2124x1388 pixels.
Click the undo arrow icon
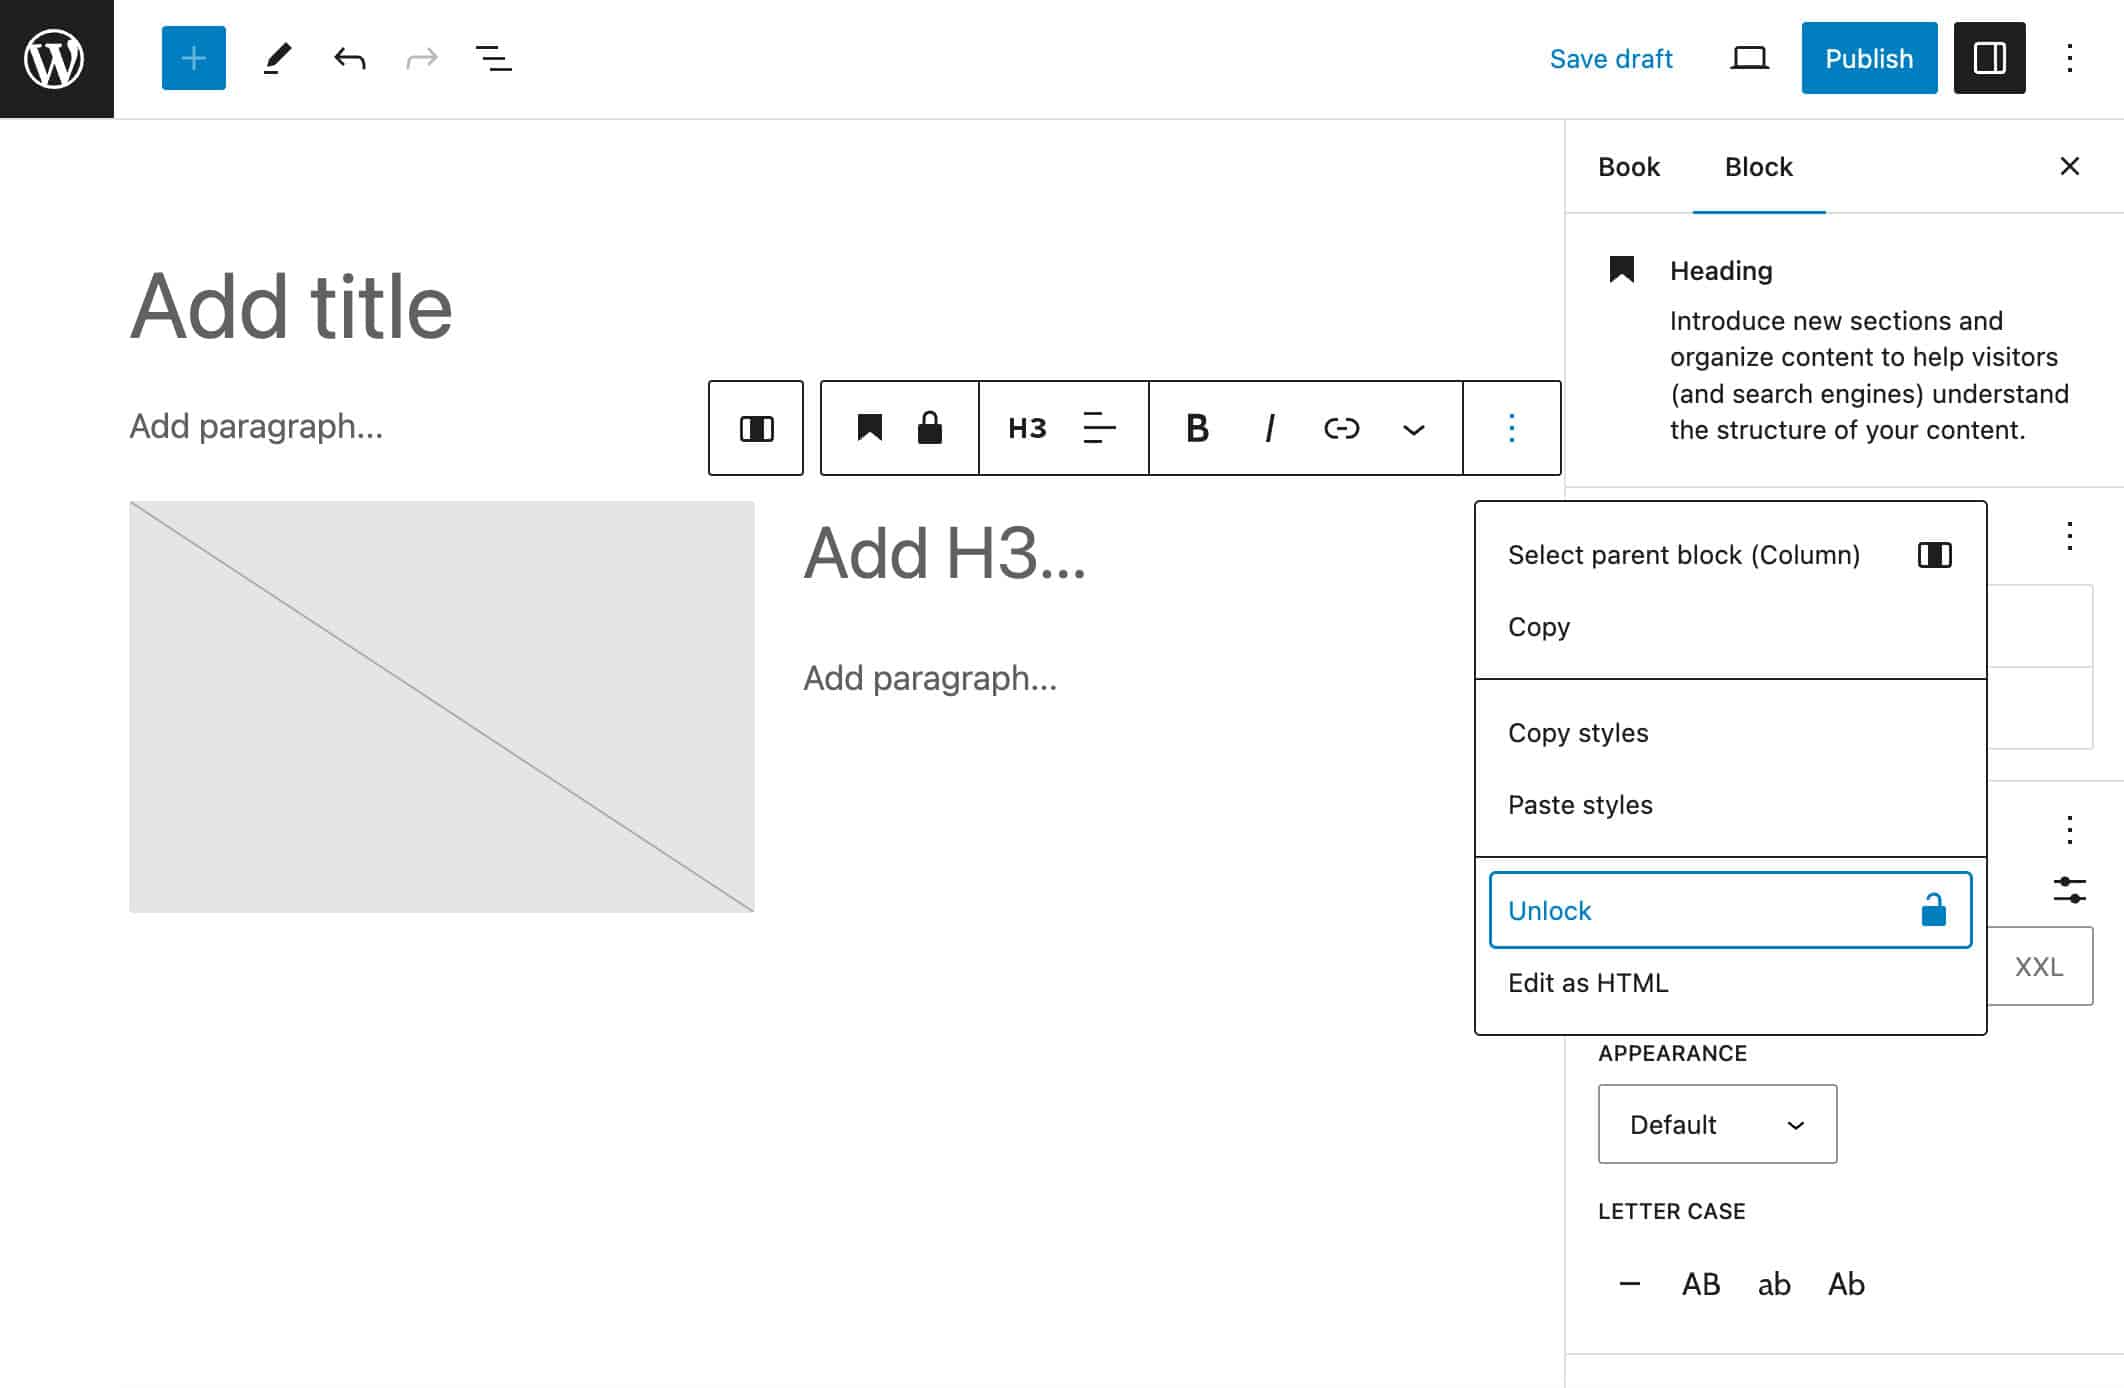pos(347,57)
